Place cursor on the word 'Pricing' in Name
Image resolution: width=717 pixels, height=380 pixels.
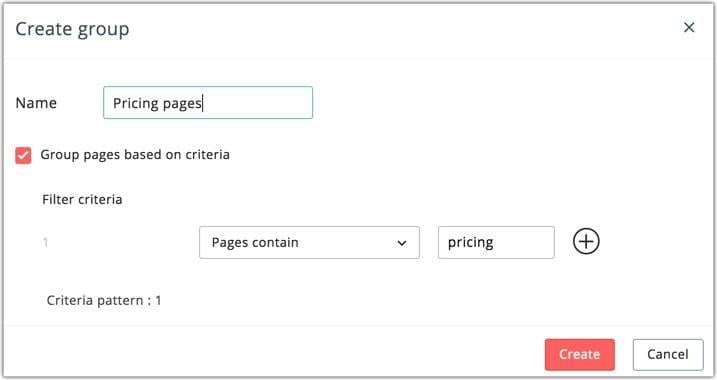(x=135, y=103)
